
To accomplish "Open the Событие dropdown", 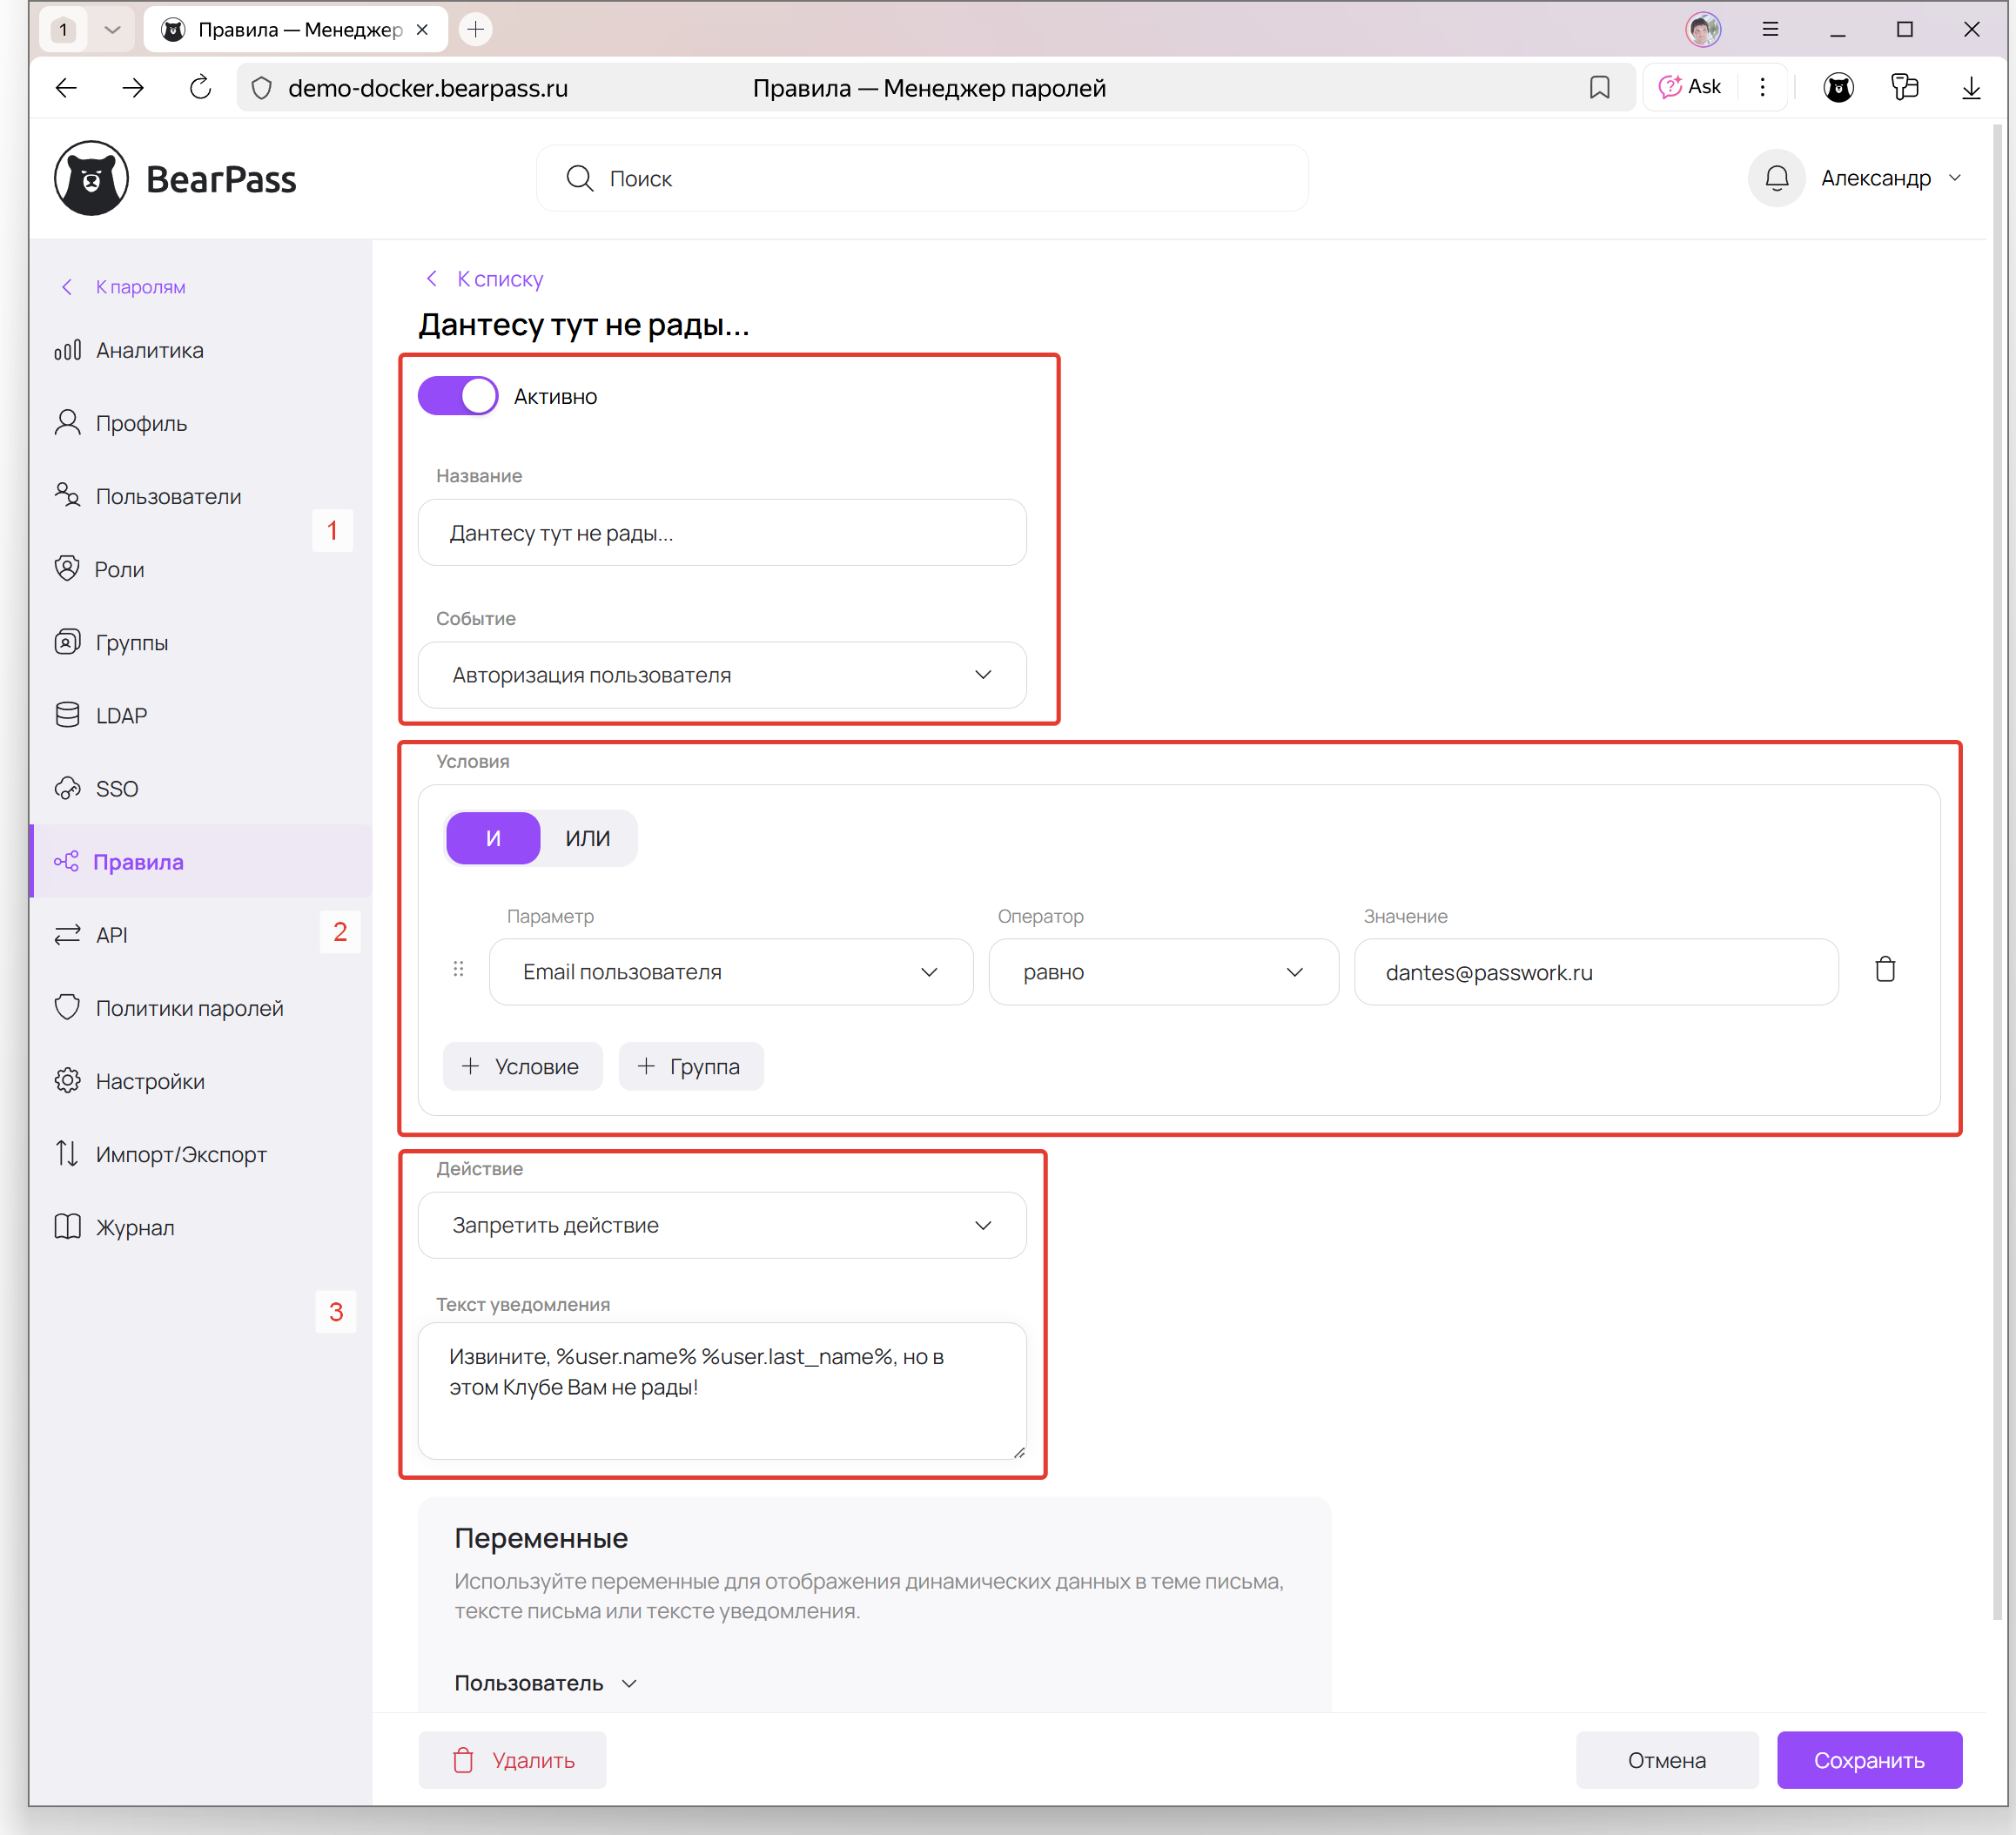I will [721, 675].
